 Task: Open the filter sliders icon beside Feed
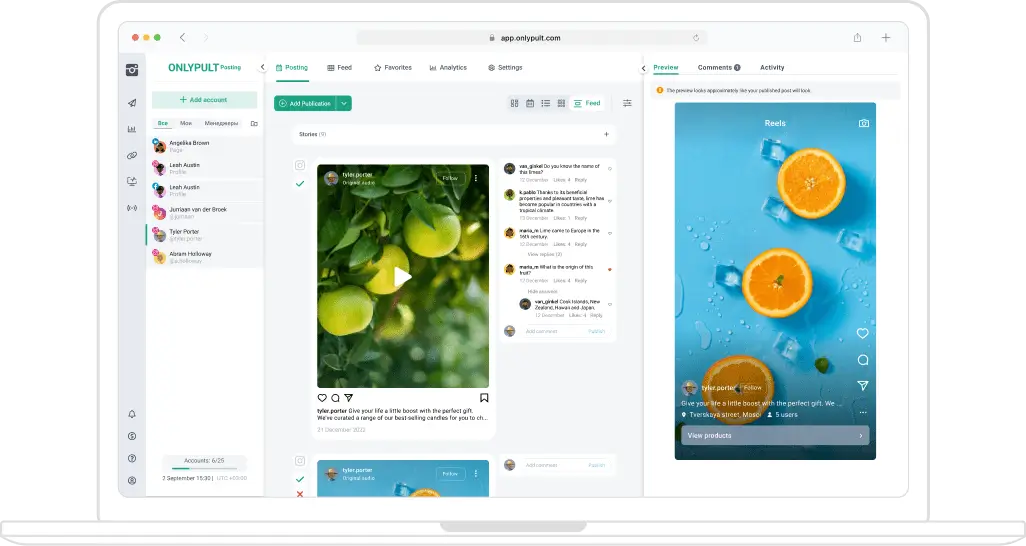tap(627, 103)
